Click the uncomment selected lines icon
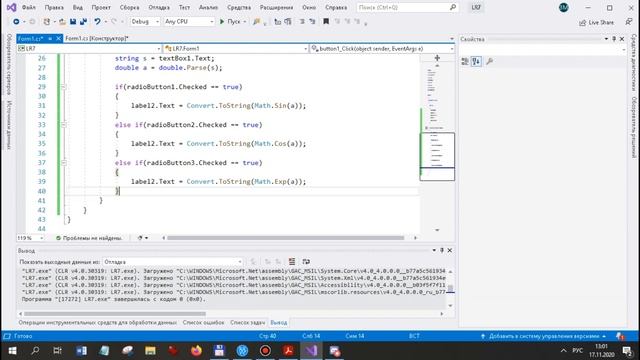Screen dimensions: 640x360 point(312,22)
